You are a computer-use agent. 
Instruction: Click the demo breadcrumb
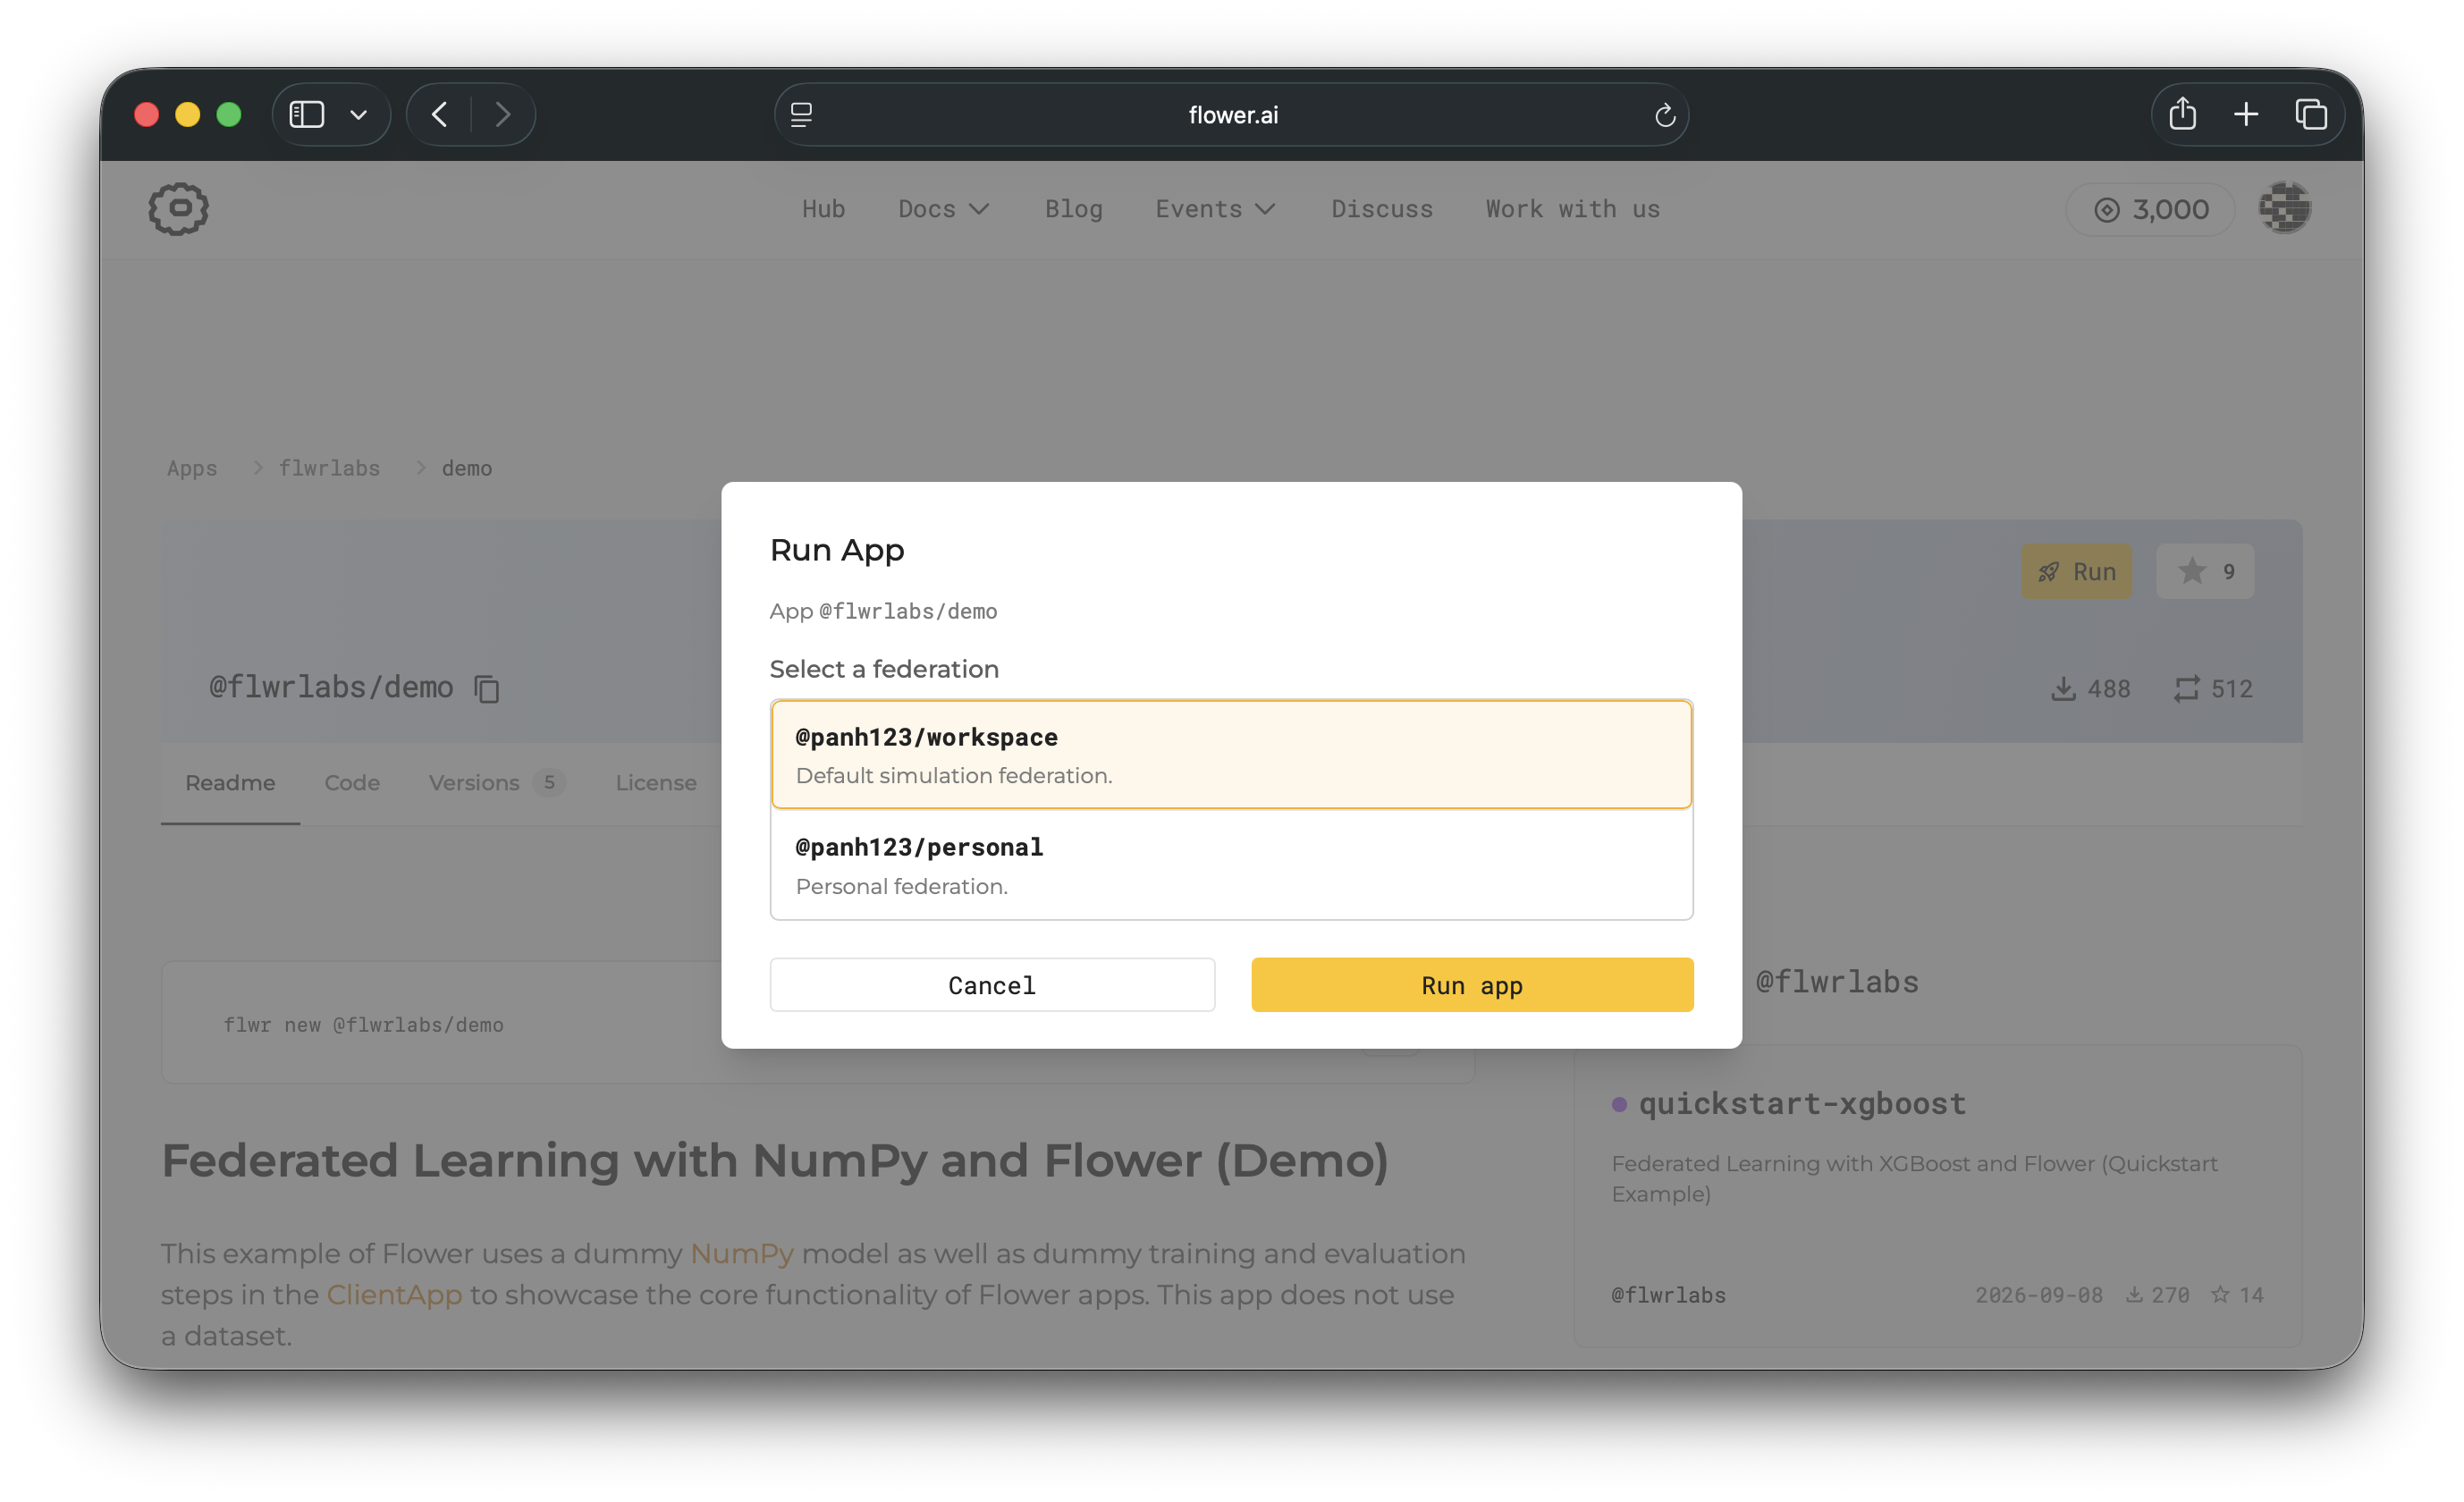[467, 468]
